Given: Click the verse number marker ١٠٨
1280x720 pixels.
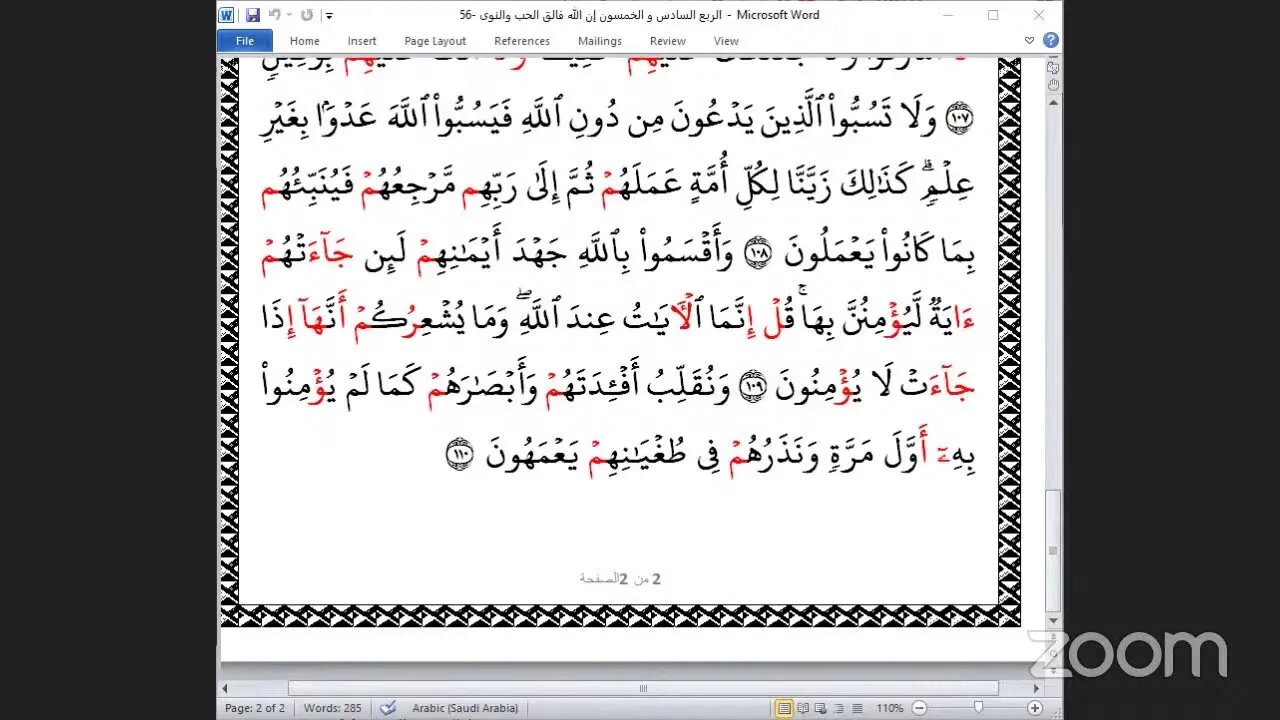Looking at the screenshot, I should click(756, 253).
